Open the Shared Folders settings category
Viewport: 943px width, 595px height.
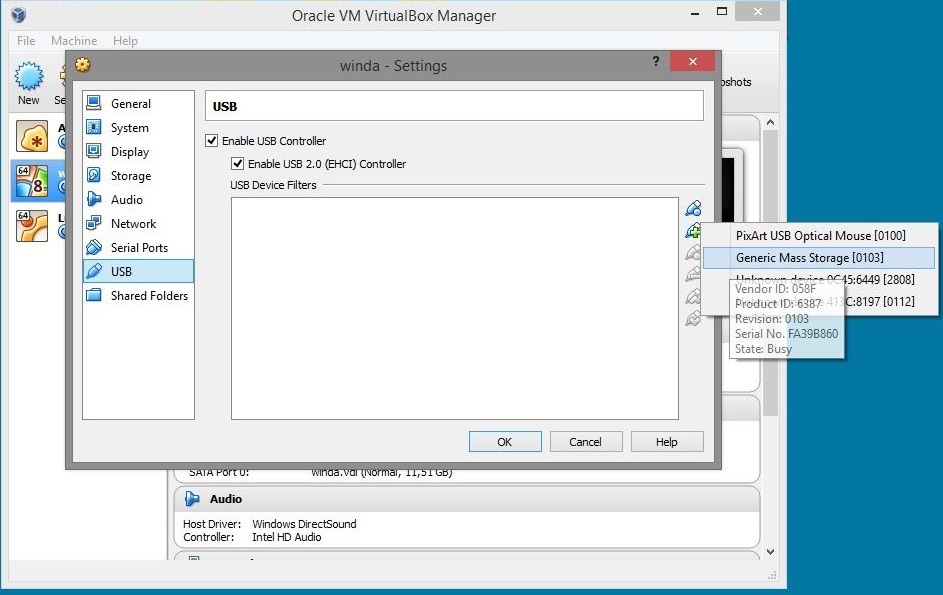tap(138, 295)
